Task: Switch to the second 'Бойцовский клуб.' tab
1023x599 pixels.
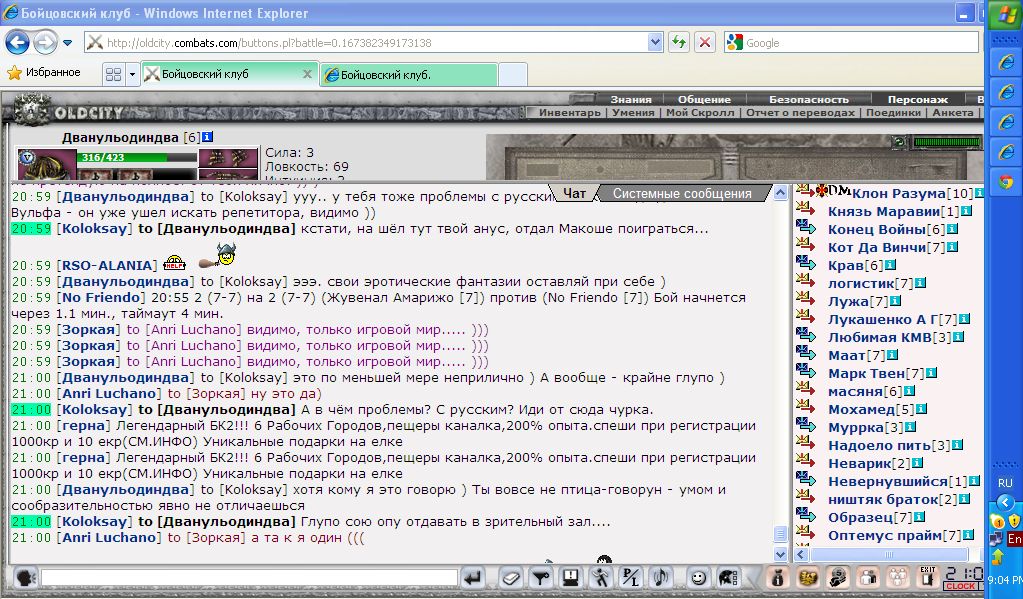Action: (408, 74)
